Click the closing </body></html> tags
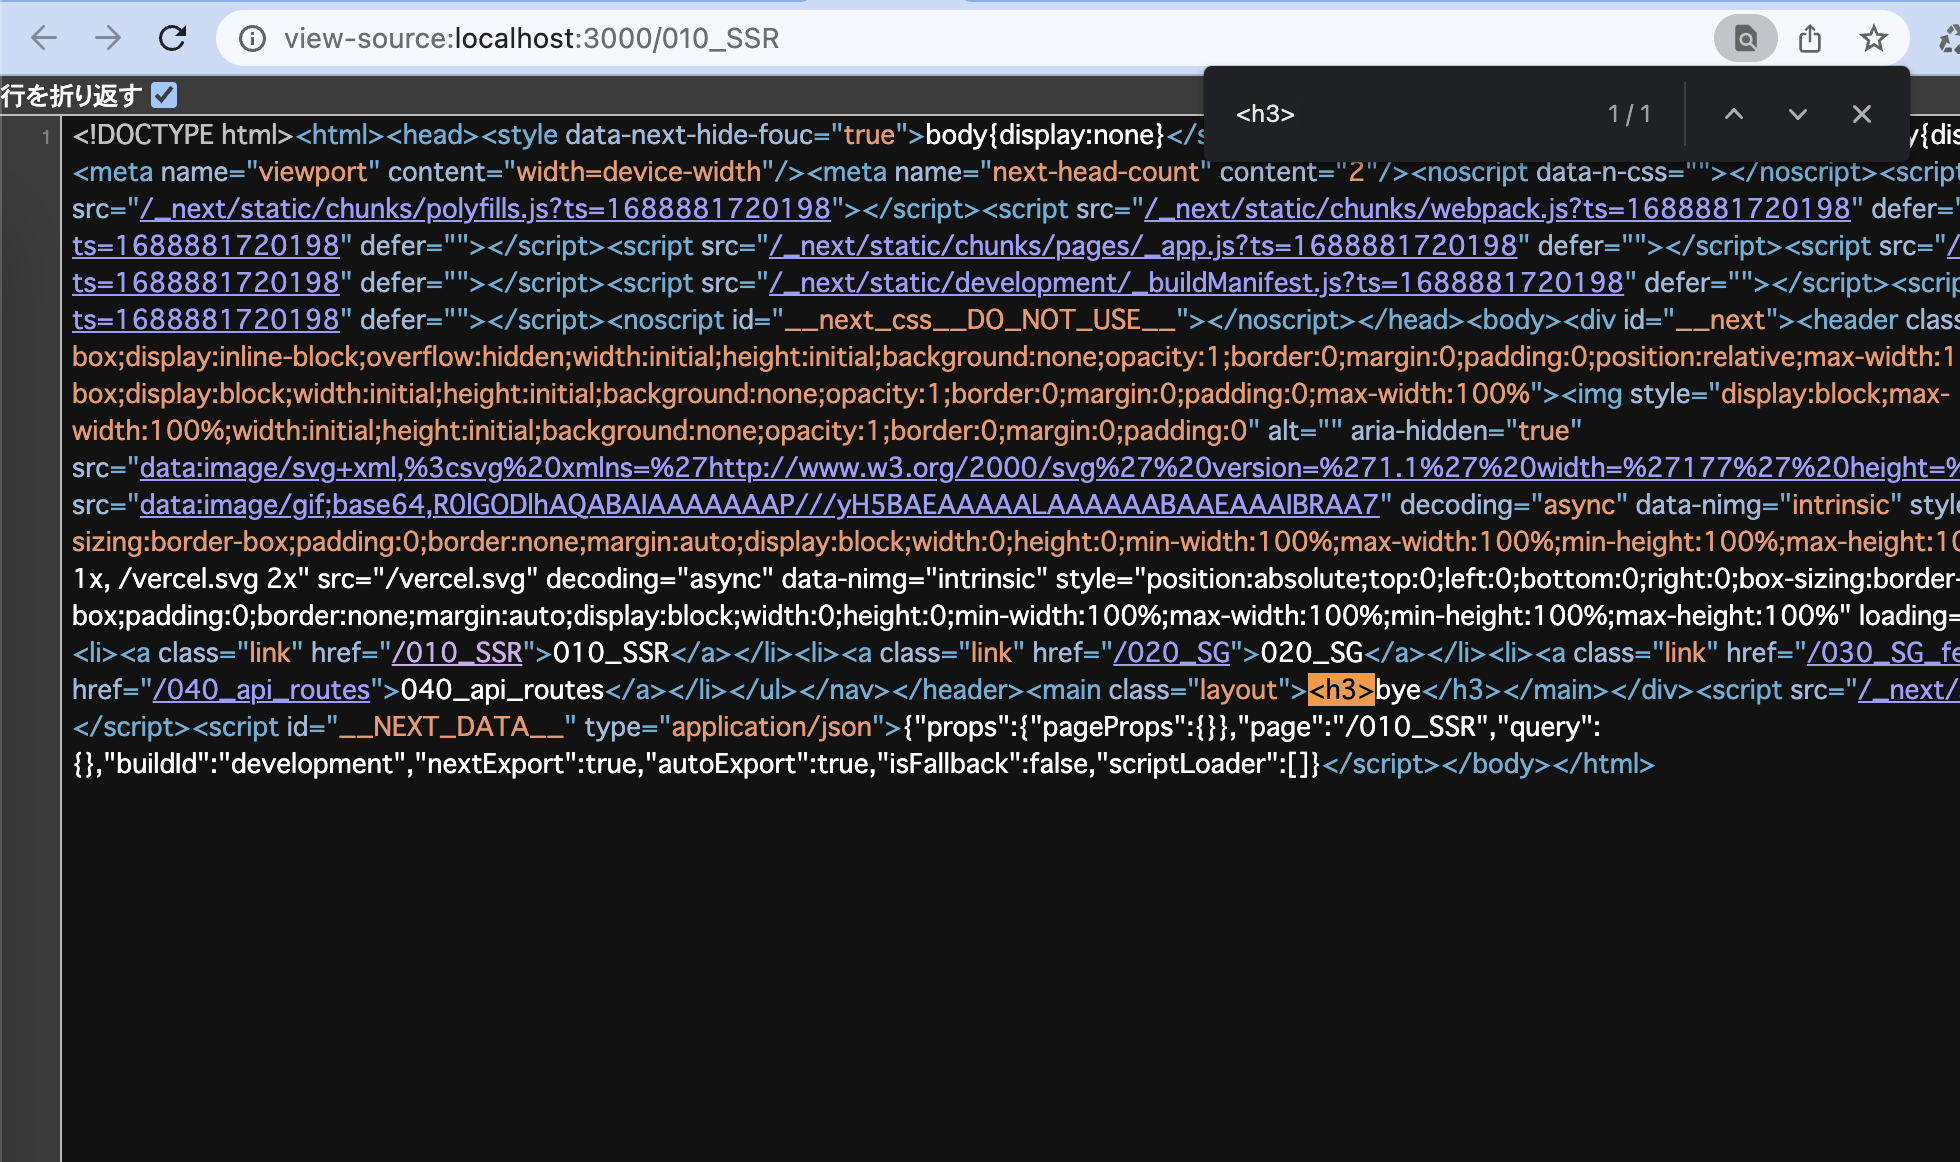 1550,763
